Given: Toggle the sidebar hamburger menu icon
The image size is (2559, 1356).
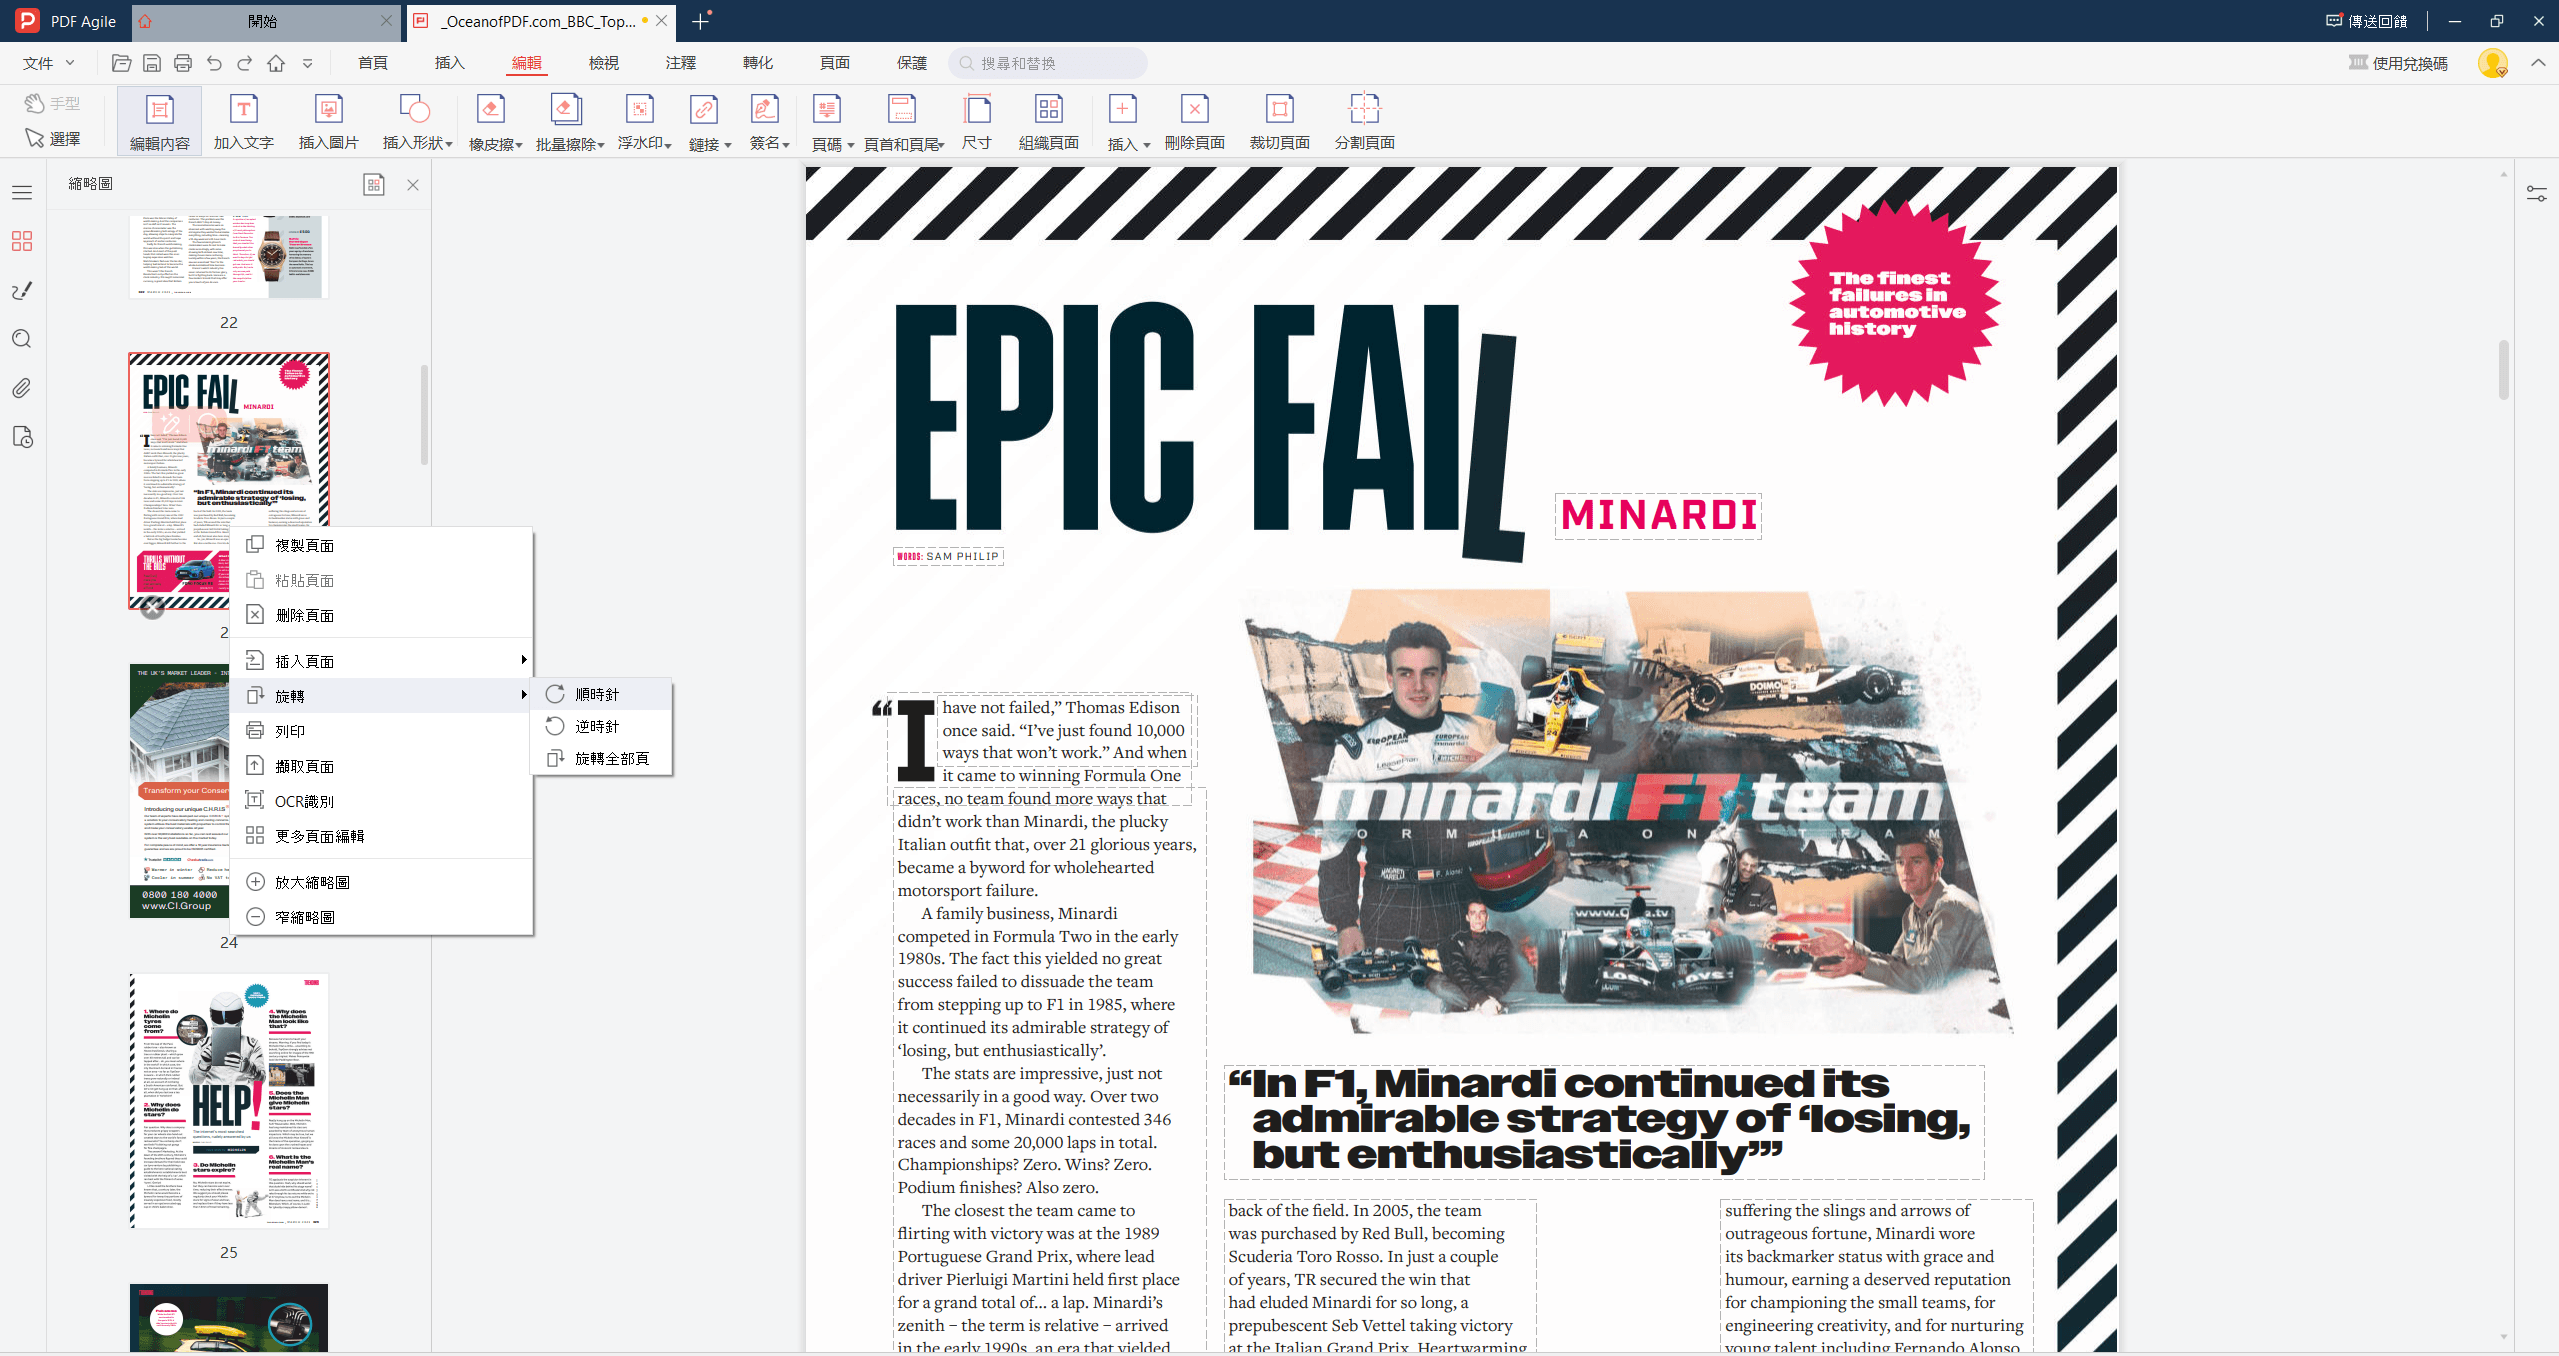Looking at the screenshot, I should (x=22, y=192).
